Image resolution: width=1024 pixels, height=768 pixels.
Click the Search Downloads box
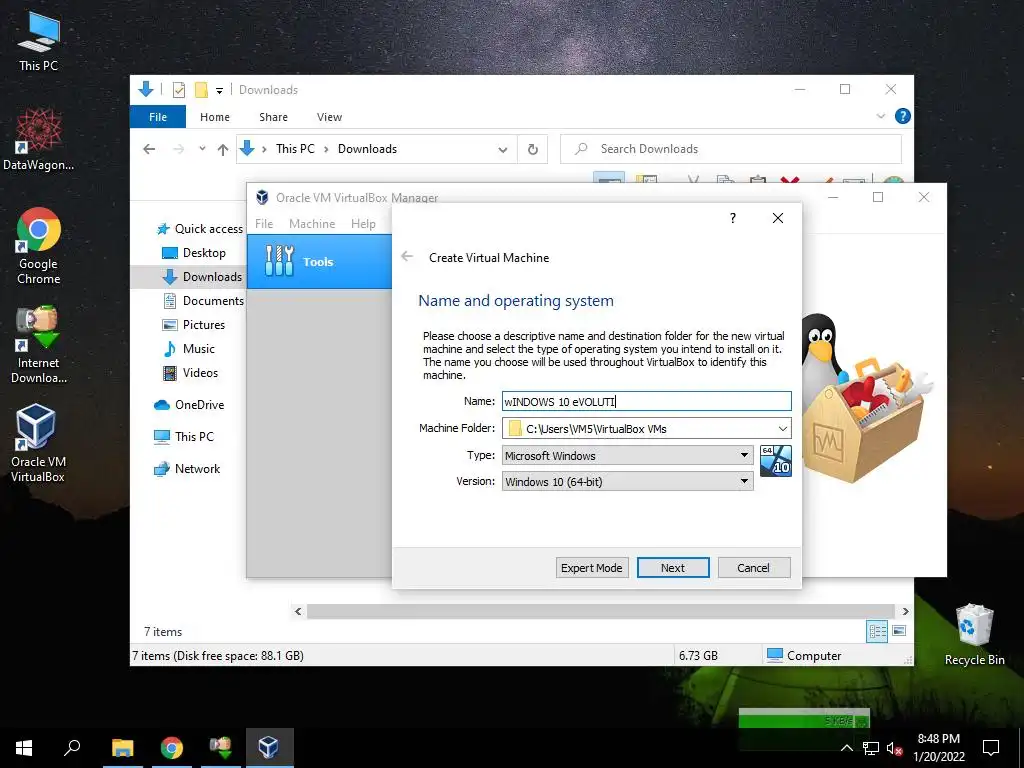[730, 149]
